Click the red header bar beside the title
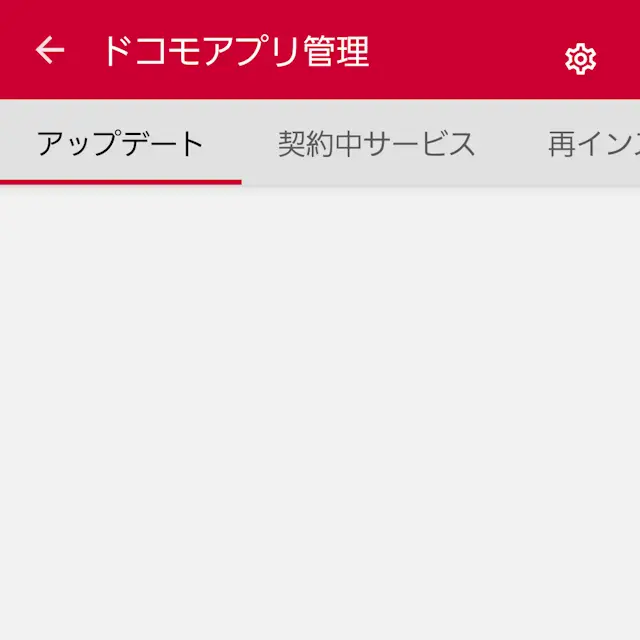This screenshot has width=640, height=640. pyautogui.click(x=465, y=51)
